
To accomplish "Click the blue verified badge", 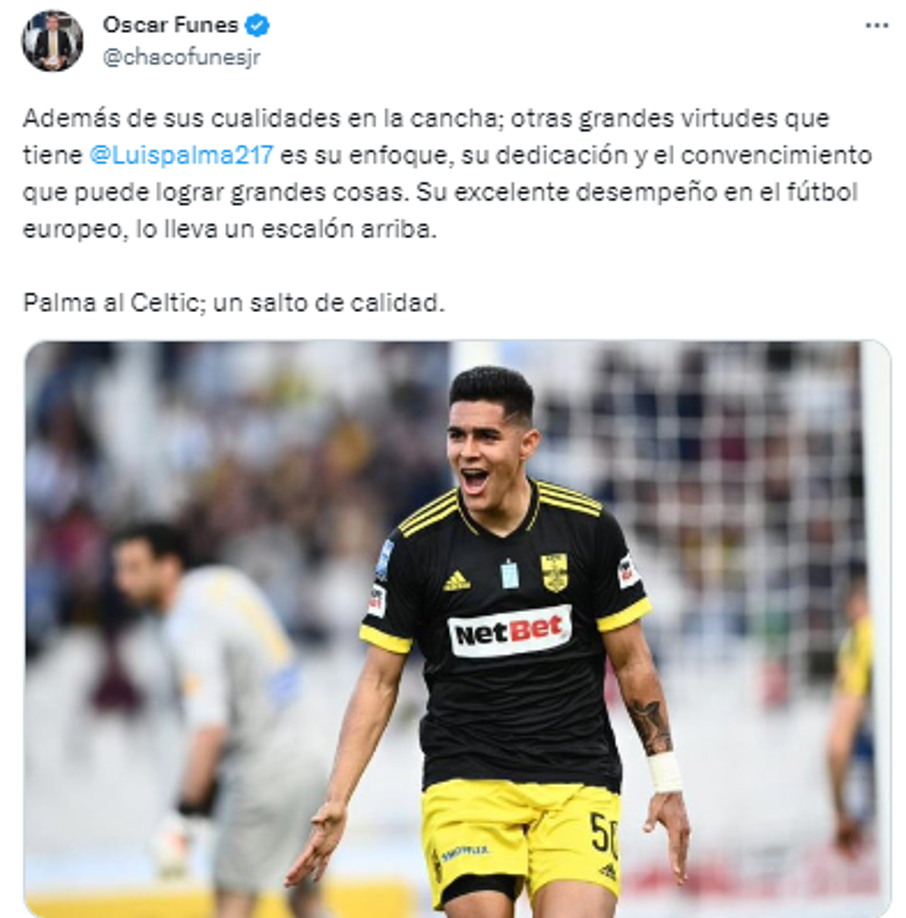I will pos(257,25).
